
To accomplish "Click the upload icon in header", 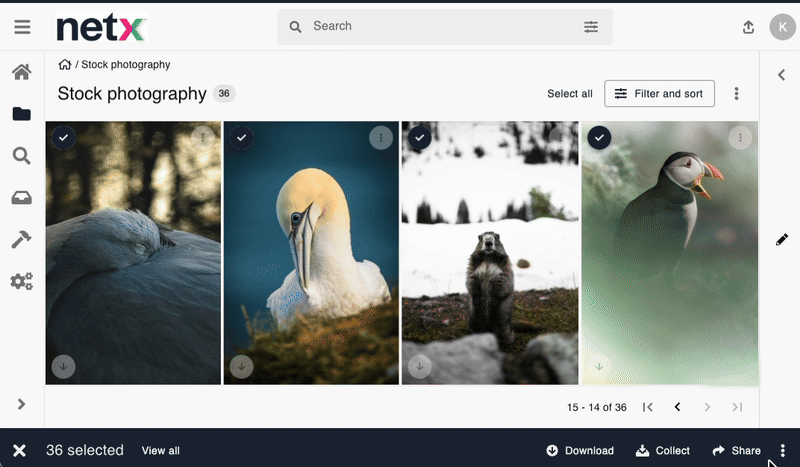I will click(x=748, y=27).
